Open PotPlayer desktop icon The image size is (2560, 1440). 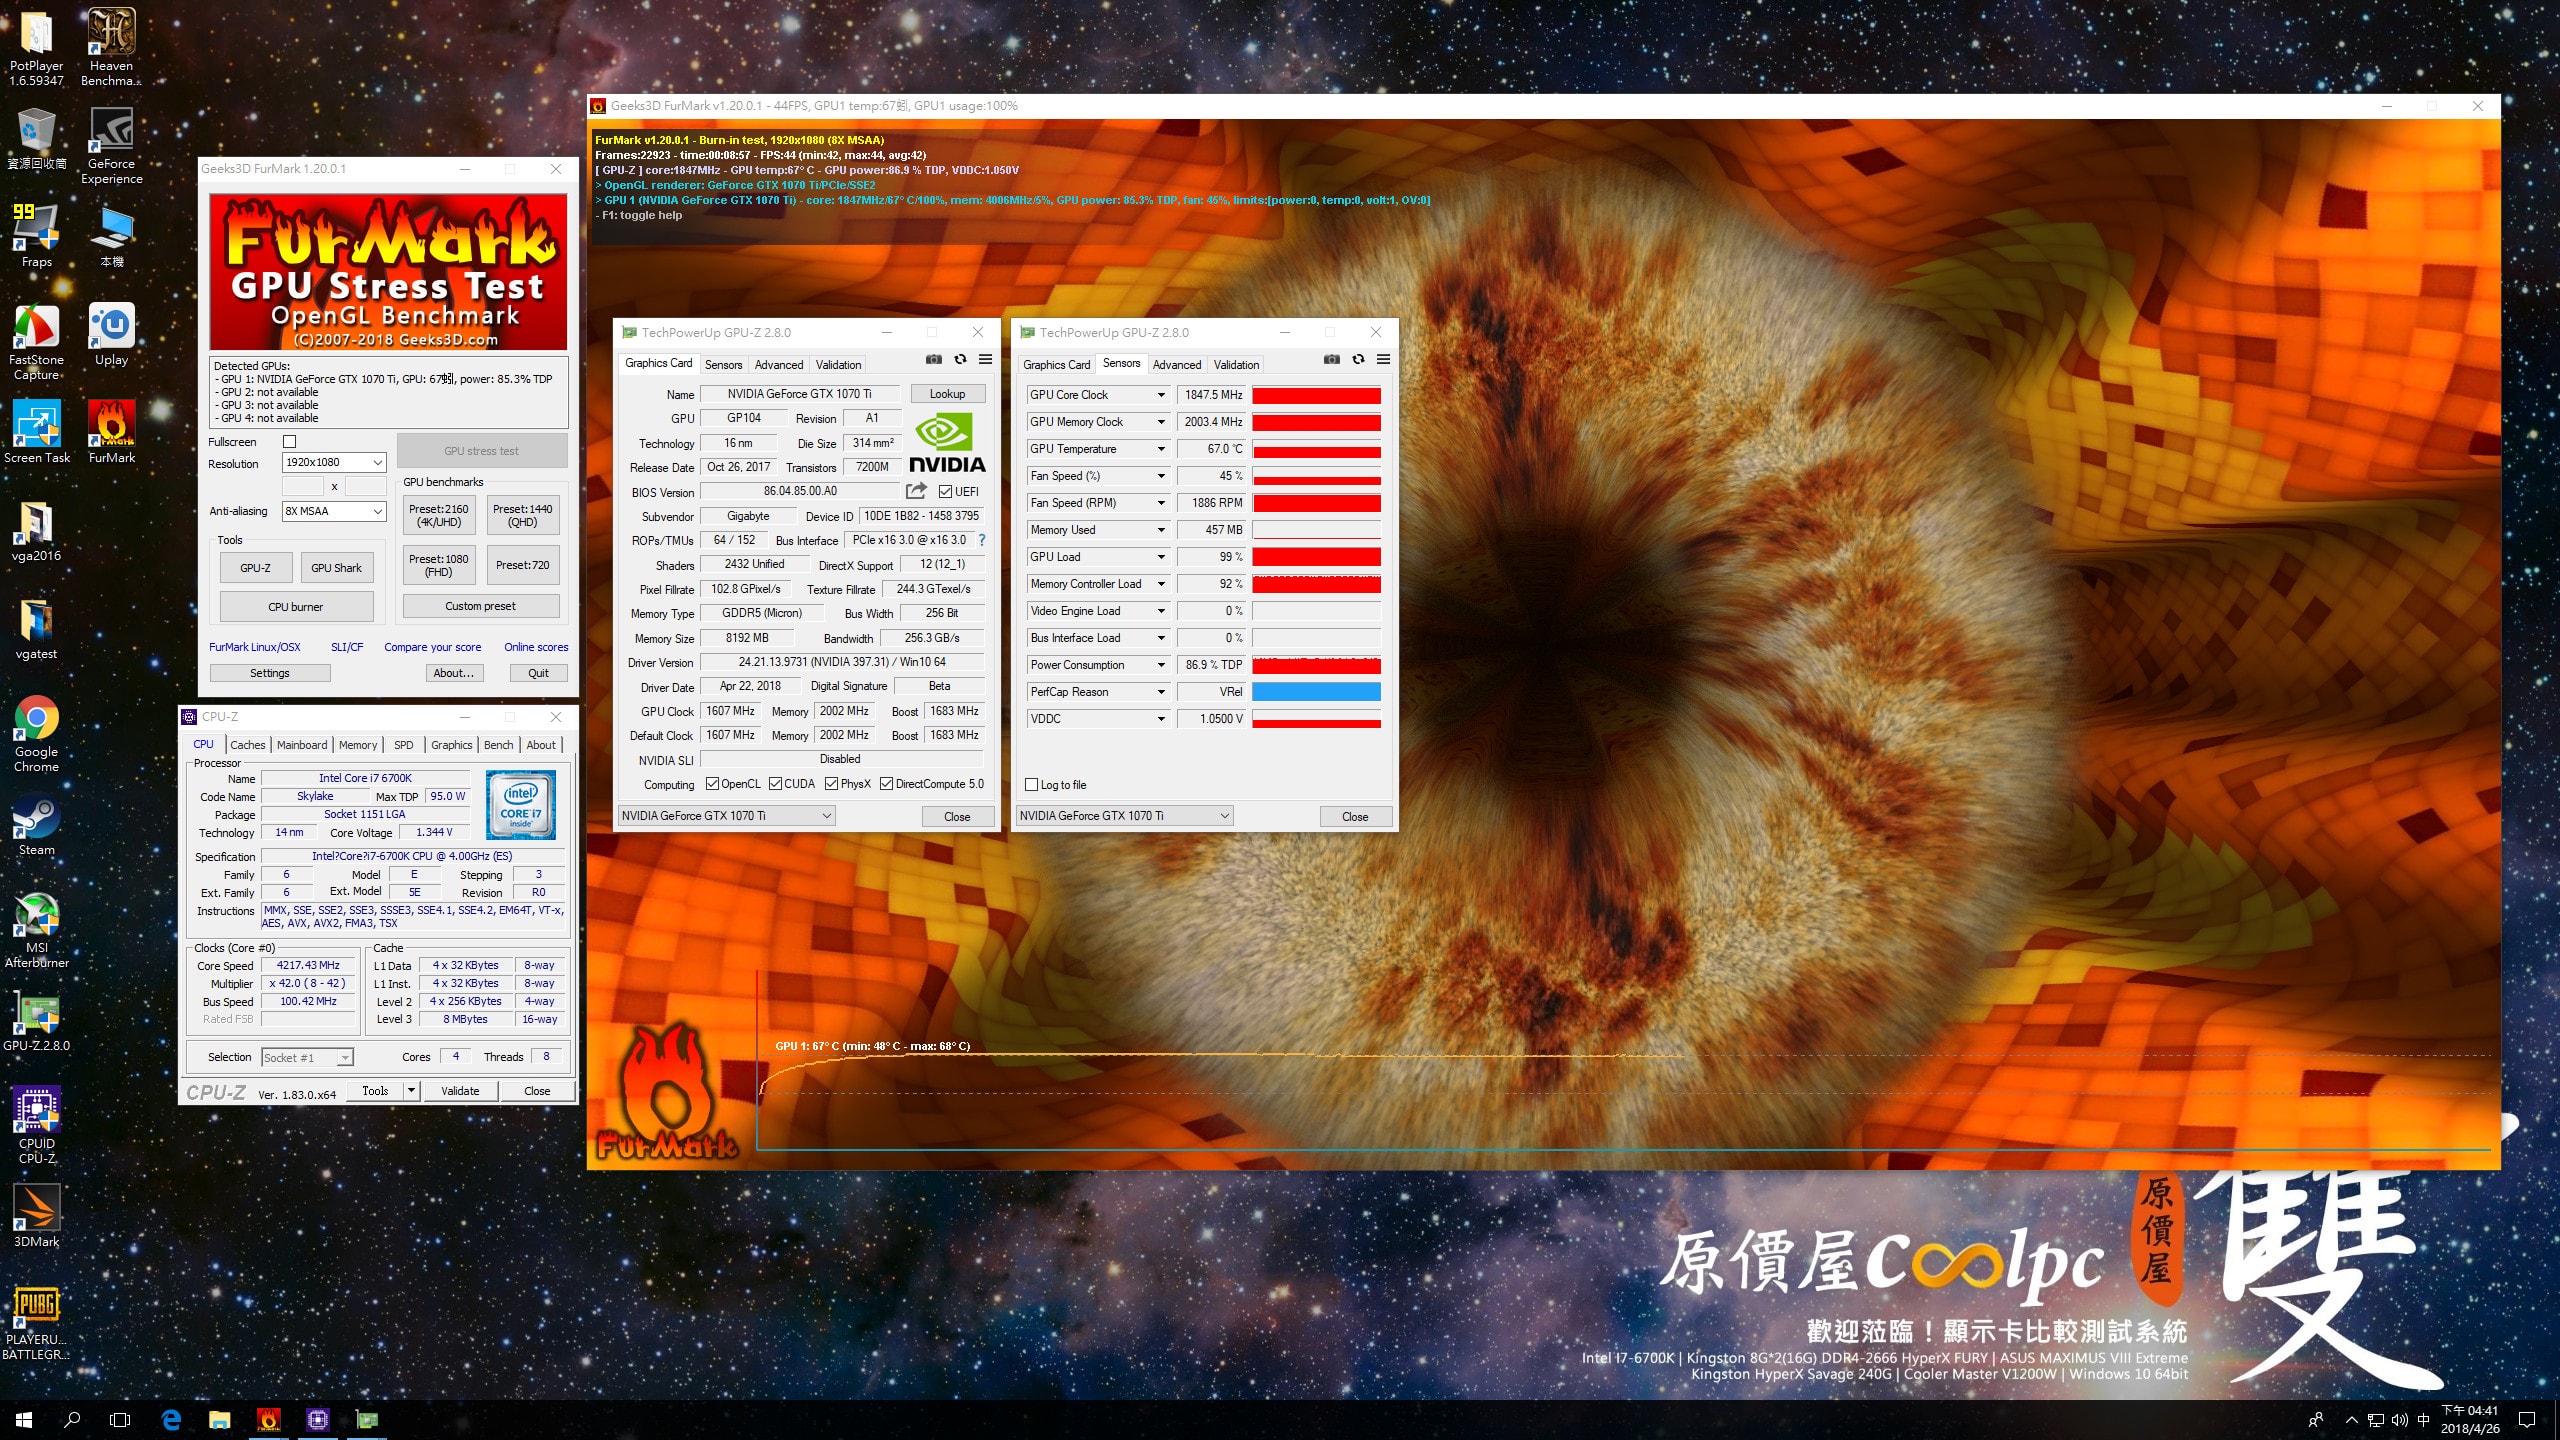click(37, 48)
